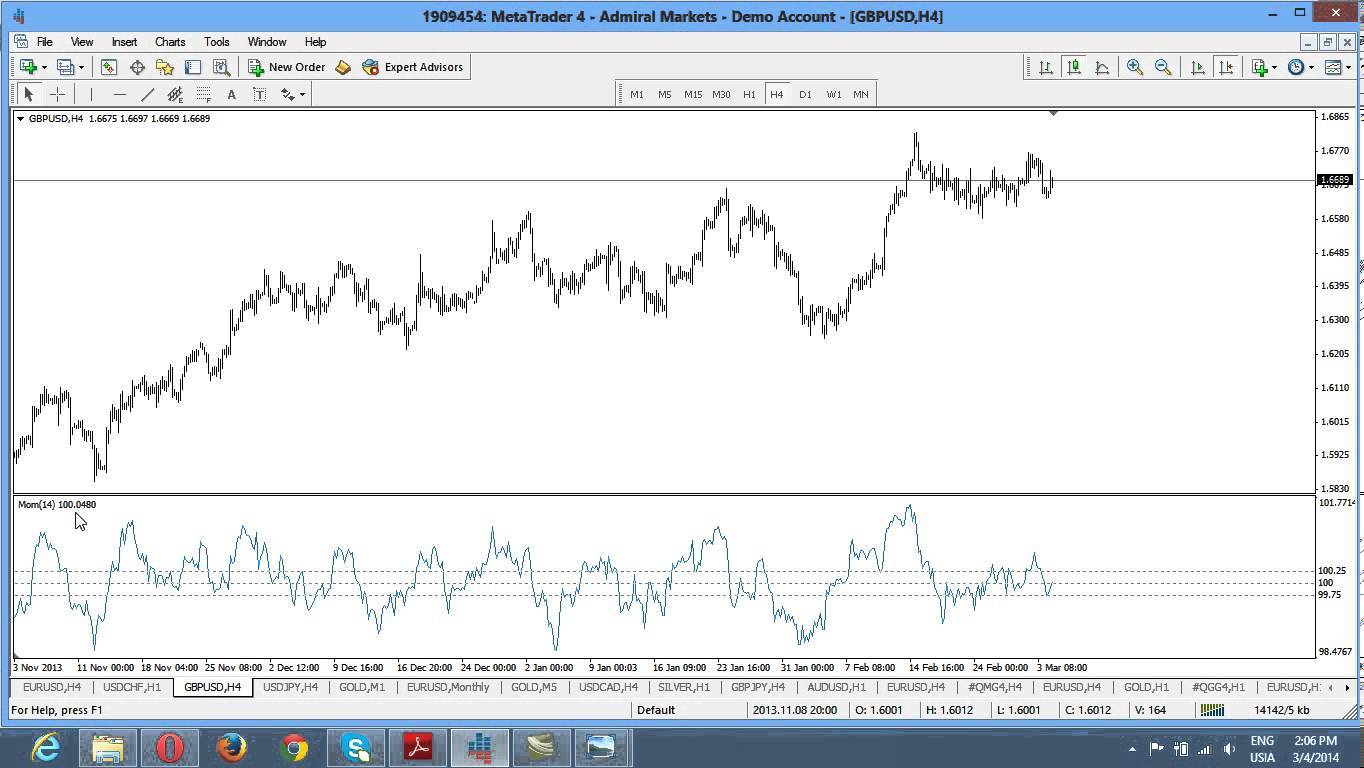Open the File menu

tap(45, 42)
